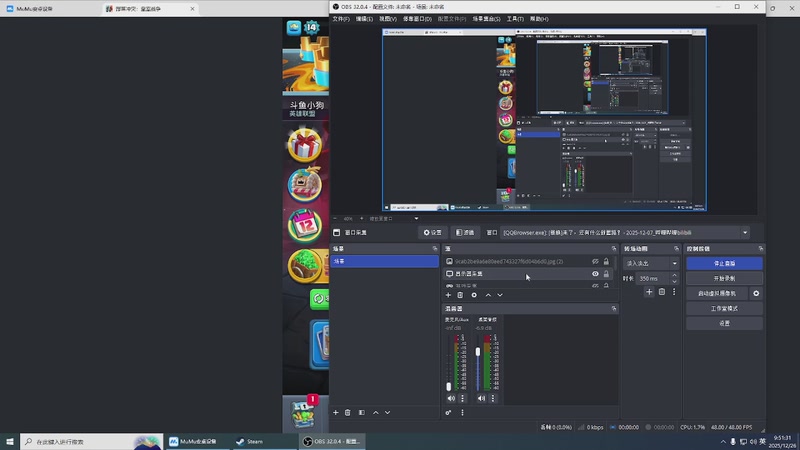Pop out the audio mixer dock
This screenshot has height=450, width=800.
tap(614, 309)
